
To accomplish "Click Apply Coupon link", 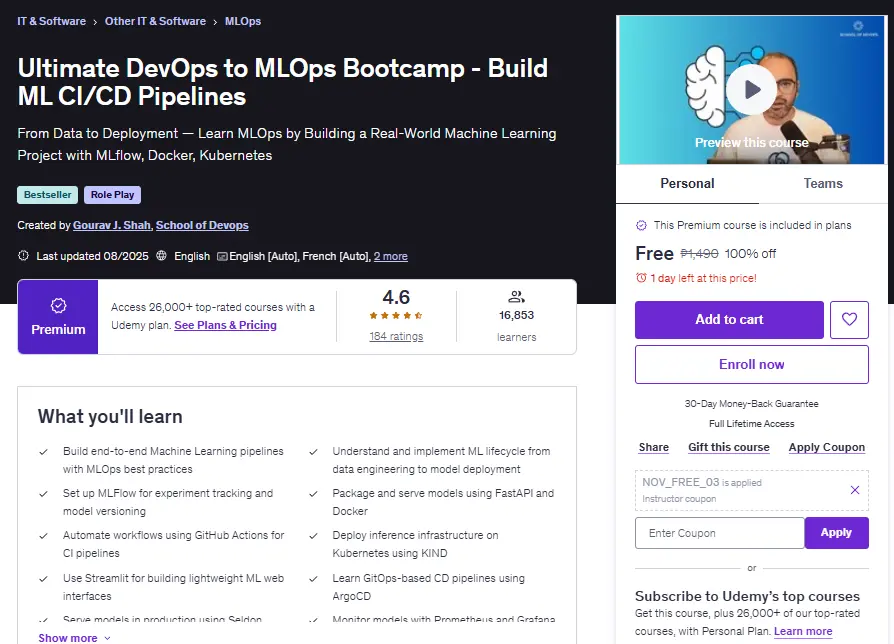I will click(x=827, y=447).
